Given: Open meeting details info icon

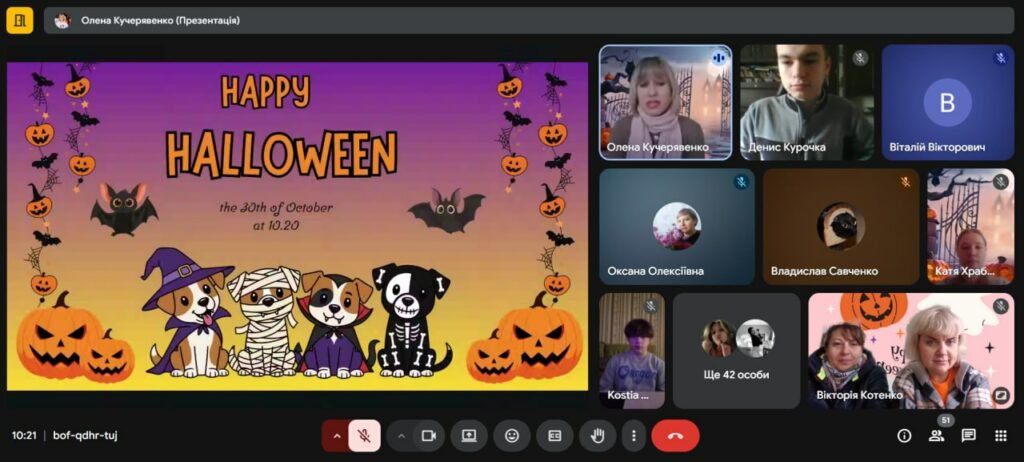Looking at the screenshot, I should (904, 436).
